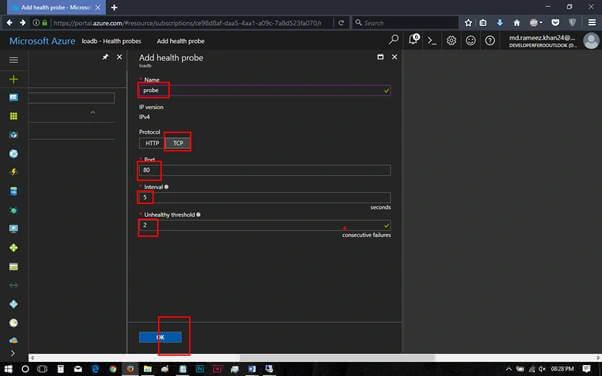Click the Unhealthy threshold input field

point(265,225)
